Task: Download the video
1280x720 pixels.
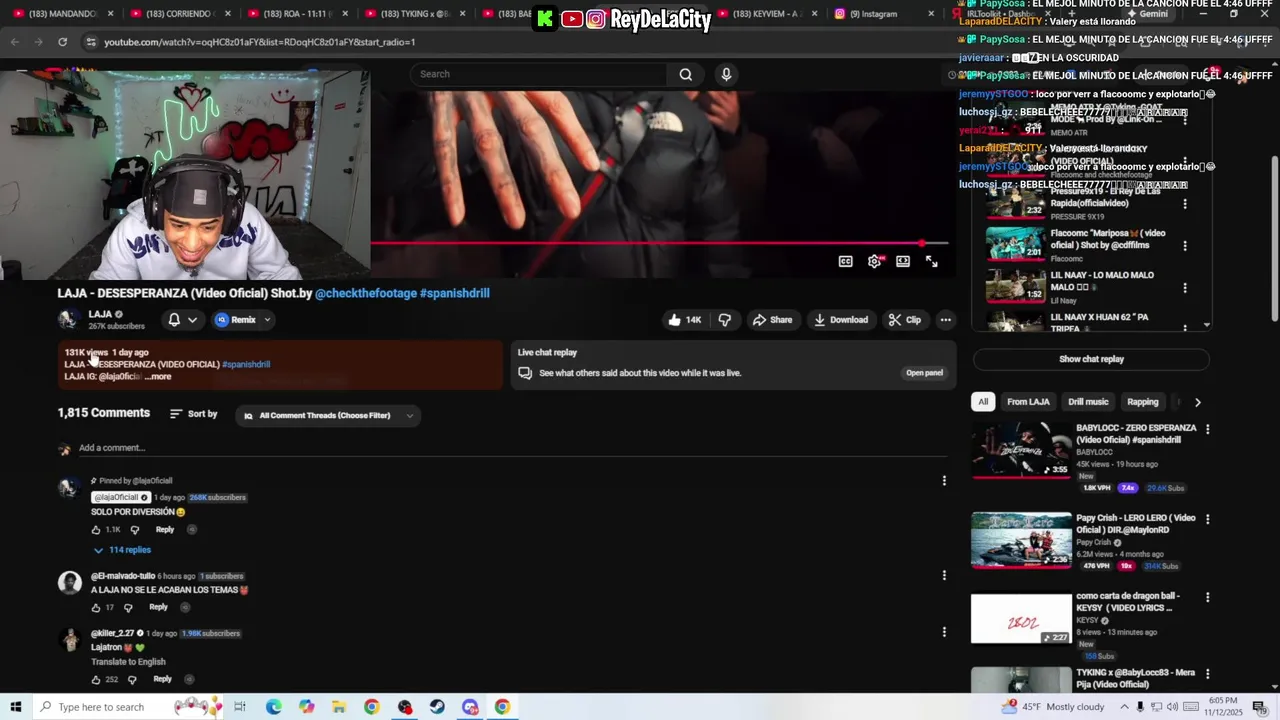Action: coord(841,320)
